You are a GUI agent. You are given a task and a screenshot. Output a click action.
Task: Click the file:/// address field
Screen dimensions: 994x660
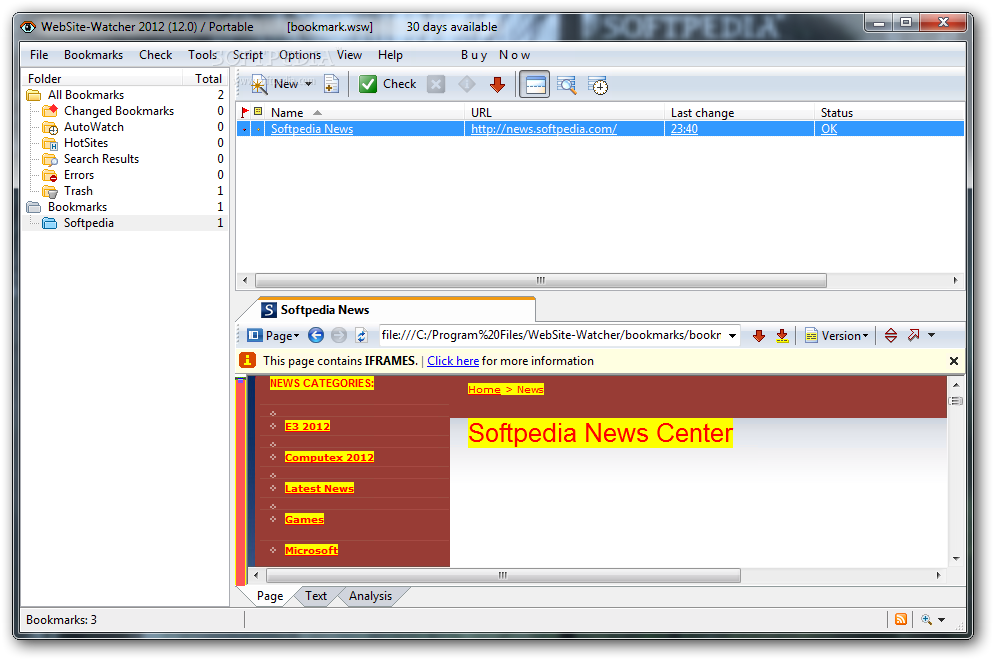(552, 335)
